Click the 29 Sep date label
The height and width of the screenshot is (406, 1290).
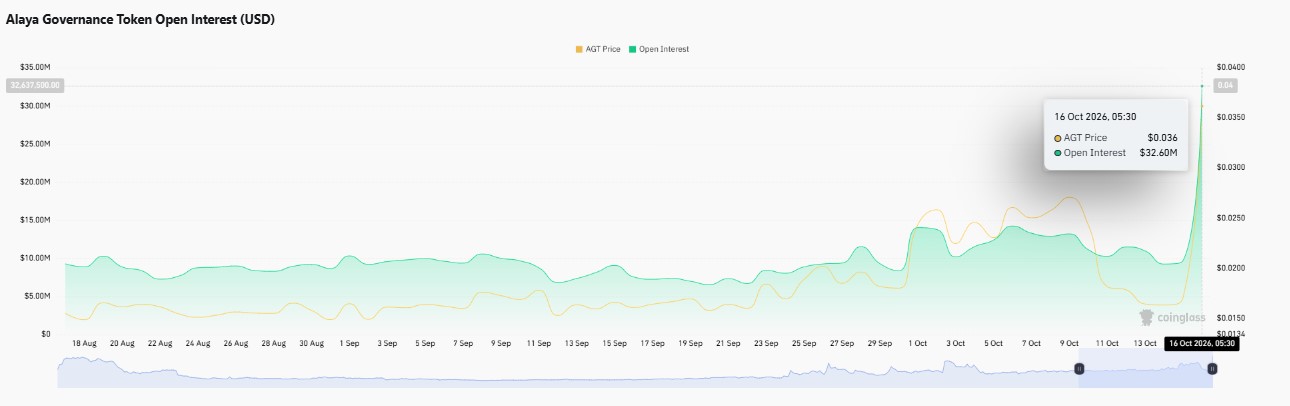tap(879, 343)
